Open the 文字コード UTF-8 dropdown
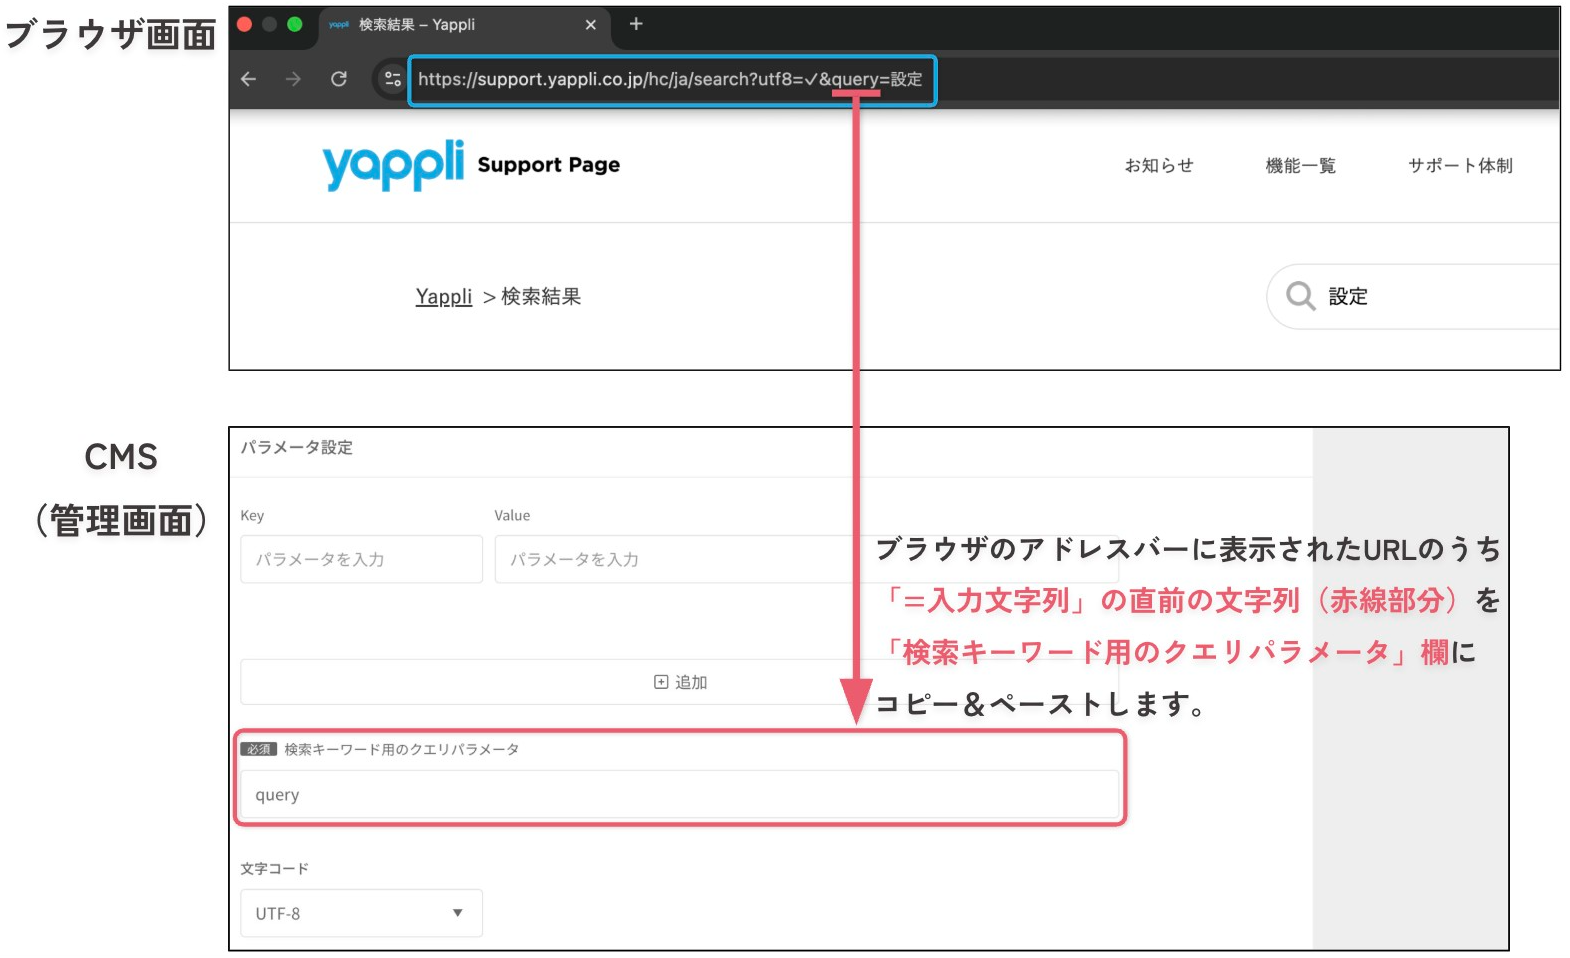The image size is (1570, 958). (361, 913)
